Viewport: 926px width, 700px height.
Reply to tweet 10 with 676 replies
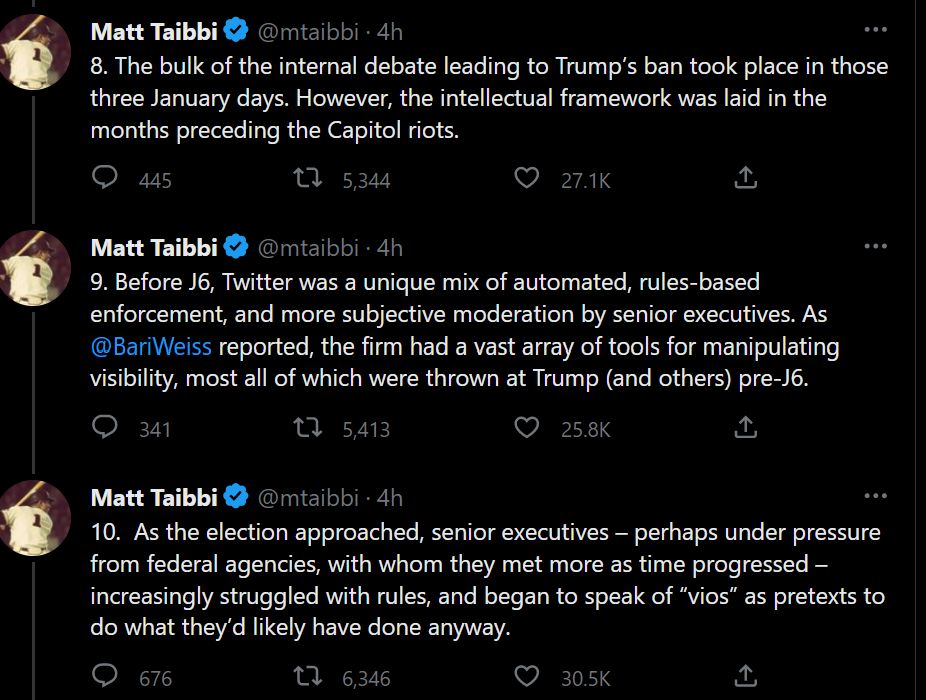coord(105,677)
